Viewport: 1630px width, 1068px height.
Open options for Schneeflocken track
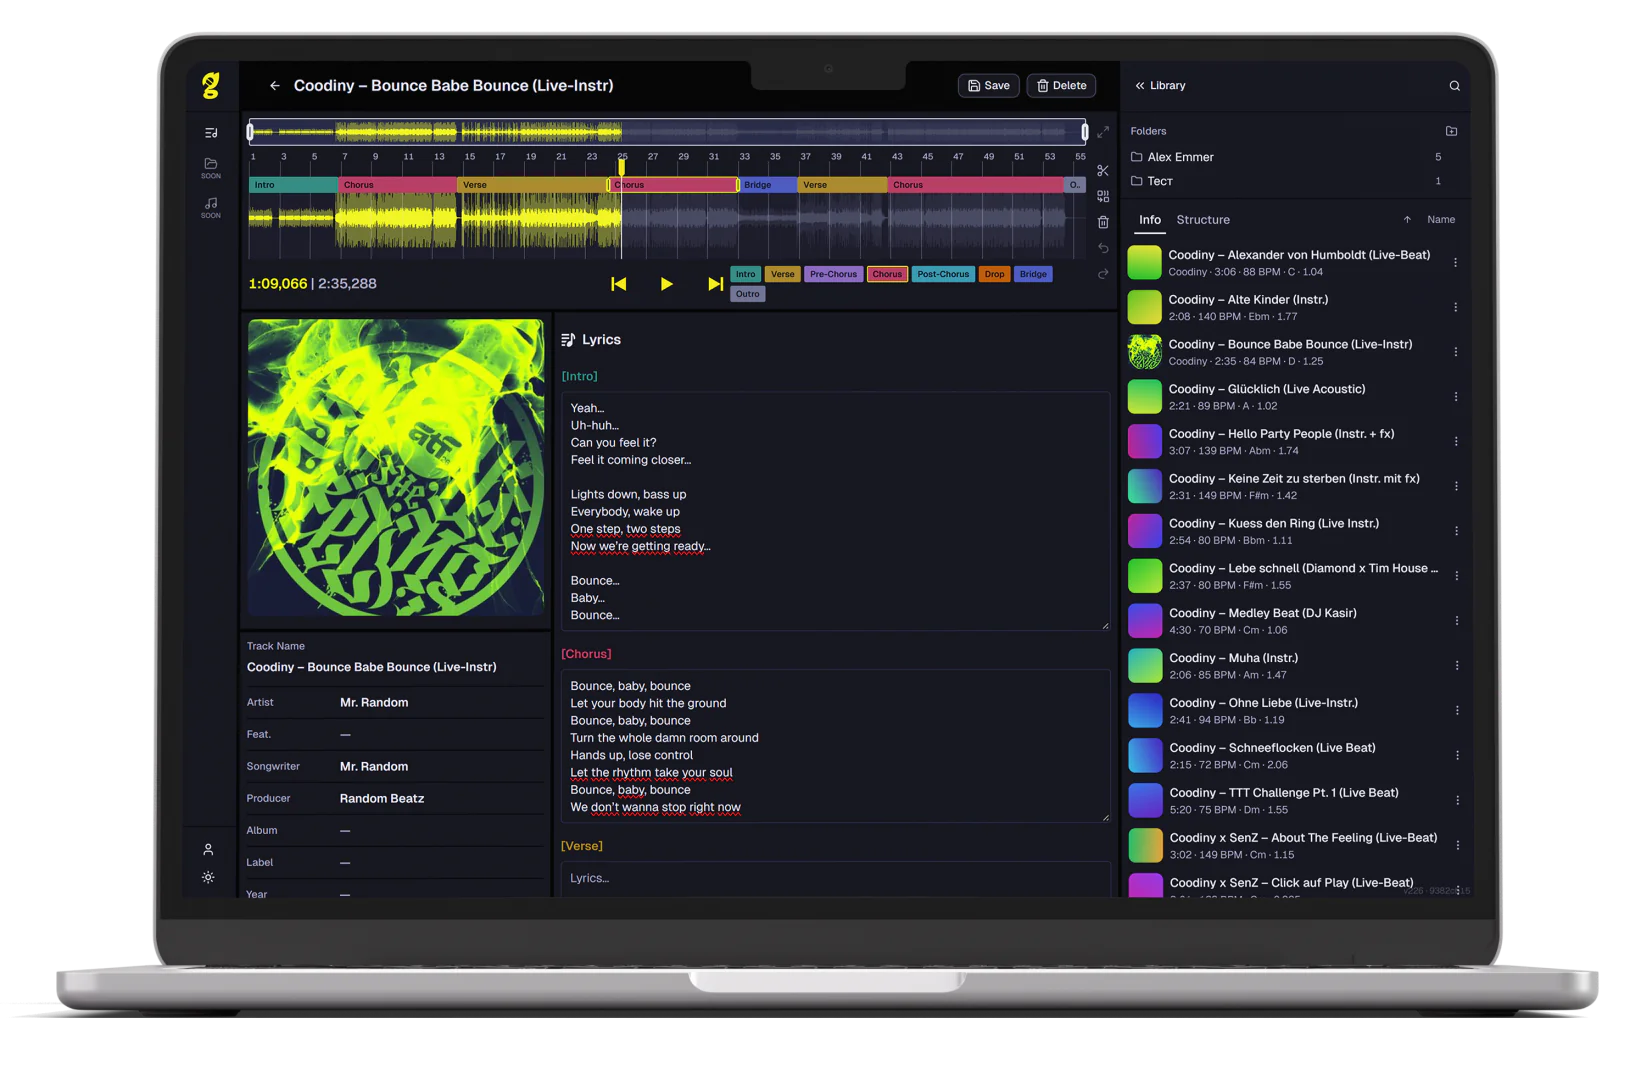coord(1457,756)
